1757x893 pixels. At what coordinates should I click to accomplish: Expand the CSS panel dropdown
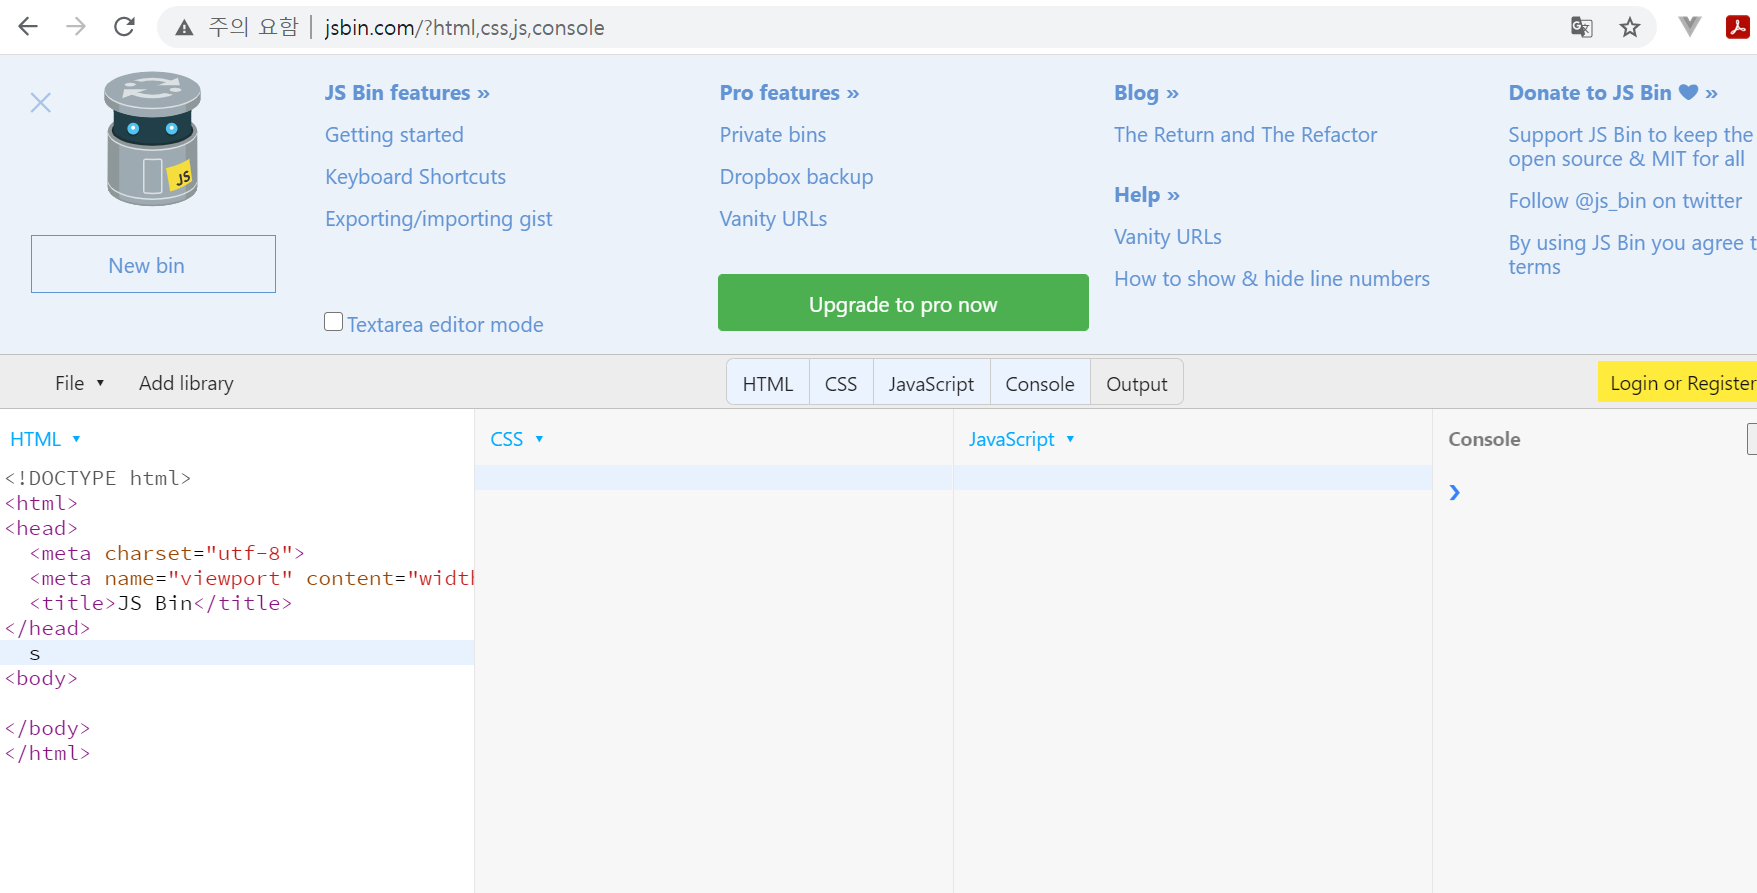click(517, 439)
